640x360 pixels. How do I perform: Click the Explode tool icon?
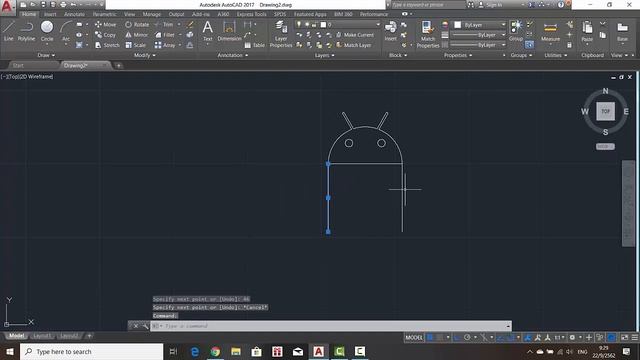(x=190, y=35)
